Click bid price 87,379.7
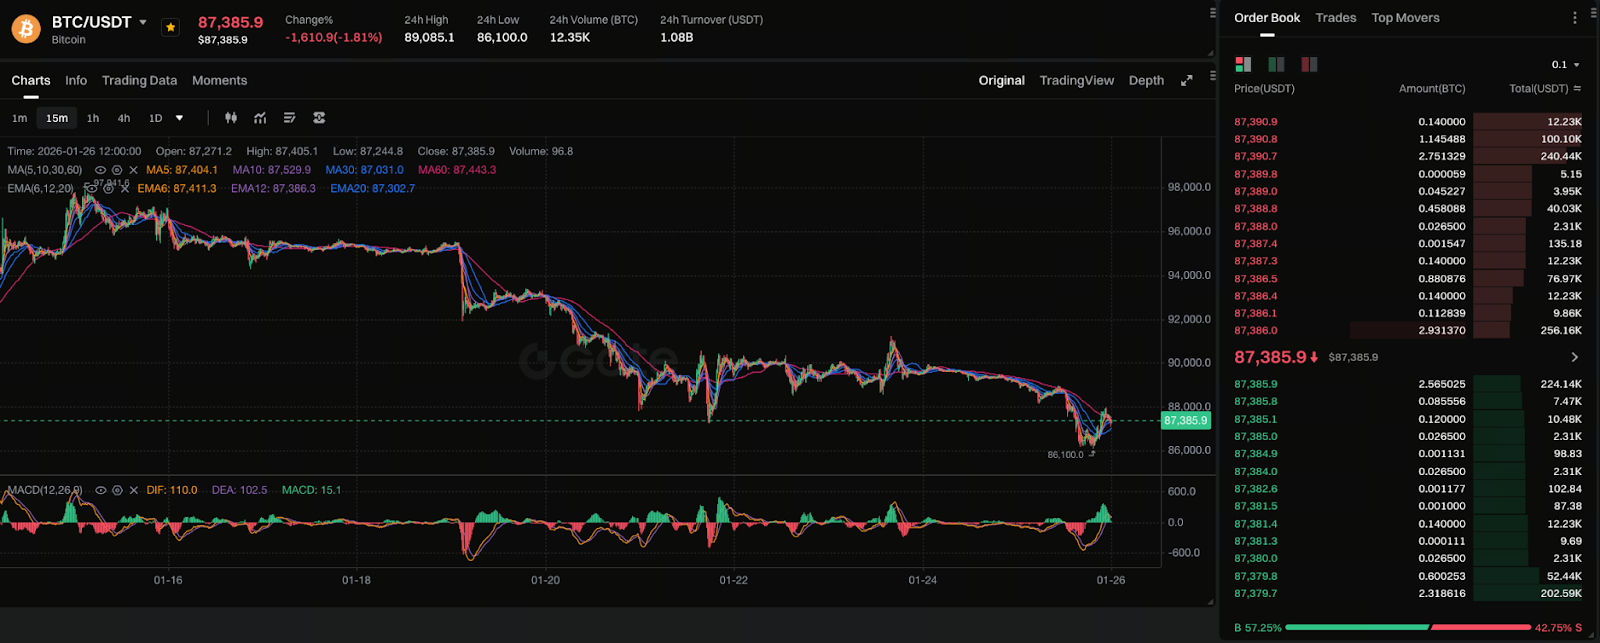 (1256, 594)
